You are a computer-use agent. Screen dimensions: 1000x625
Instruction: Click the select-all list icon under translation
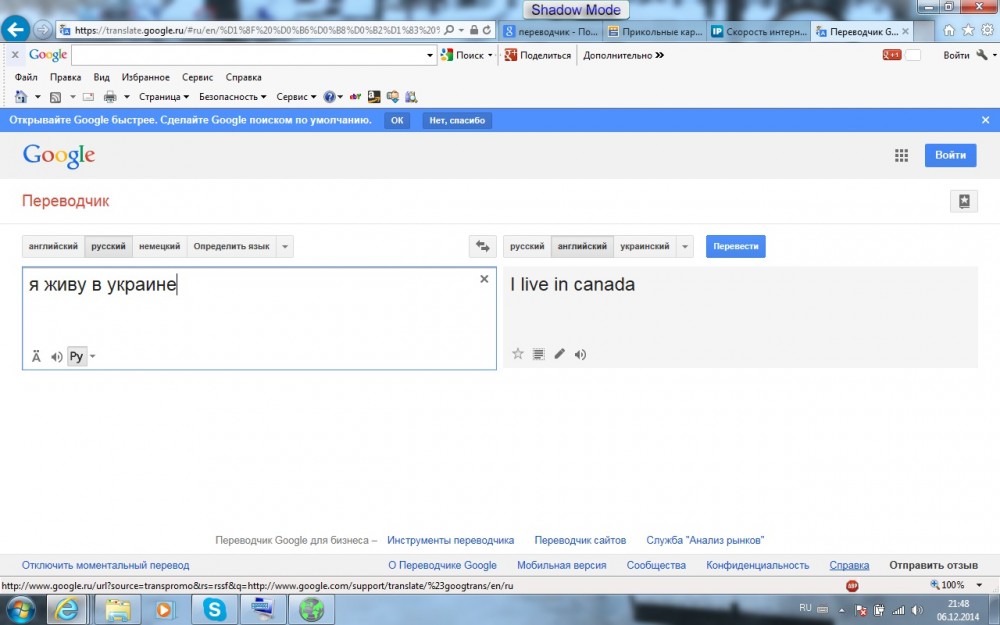tap(539, 354)
